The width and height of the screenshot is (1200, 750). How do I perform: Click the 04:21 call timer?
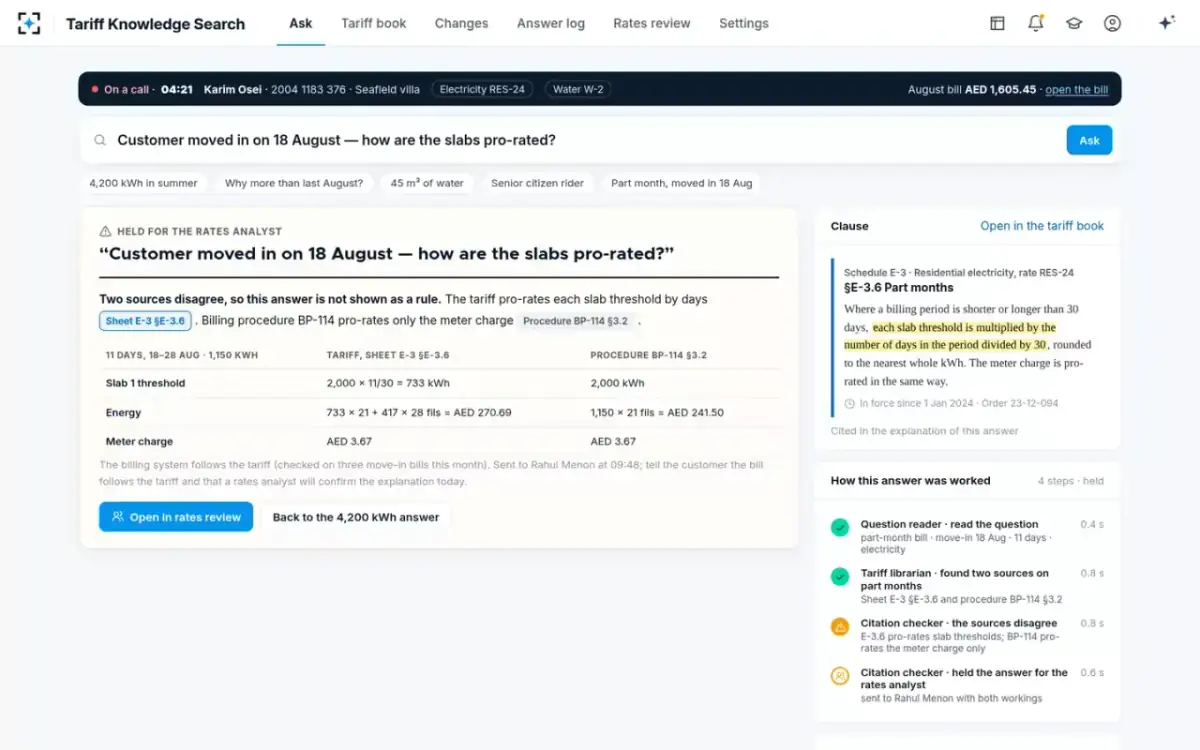pyautogui.click(x=177, y=89)
